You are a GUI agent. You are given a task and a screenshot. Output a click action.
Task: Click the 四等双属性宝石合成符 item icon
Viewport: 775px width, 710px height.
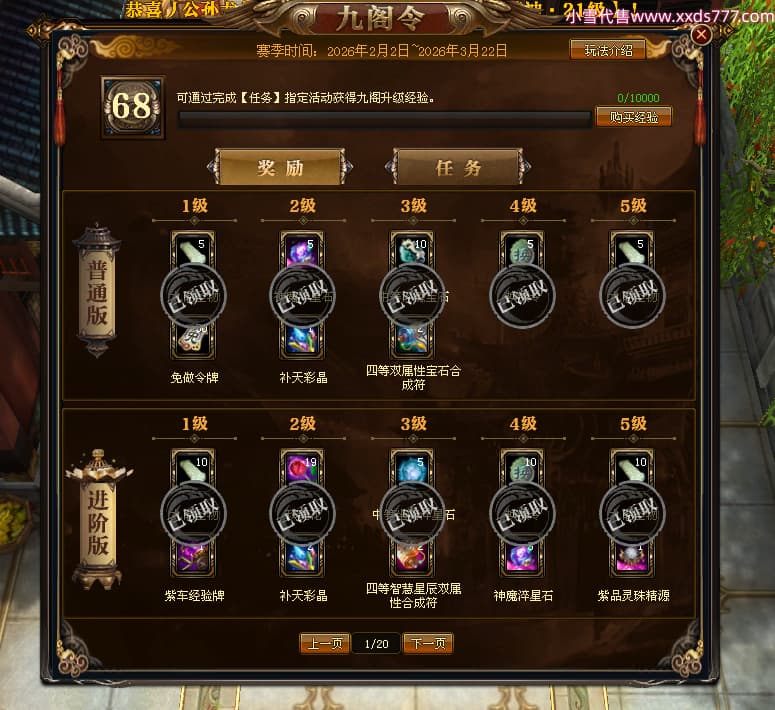click(x=413, y=341)
